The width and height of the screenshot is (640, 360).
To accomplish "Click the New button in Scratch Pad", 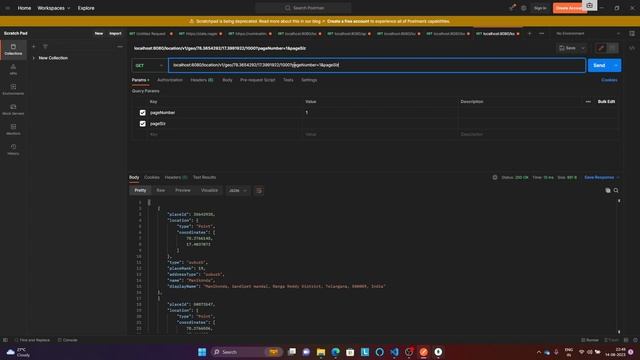I will click(99, 33).
